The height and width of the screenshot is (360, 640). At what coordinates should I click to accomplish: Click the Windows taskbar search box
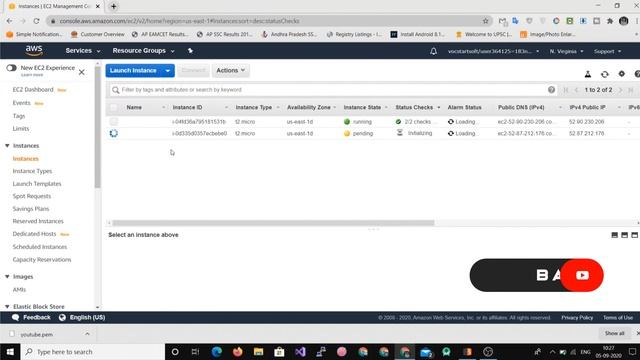[92, 351]
